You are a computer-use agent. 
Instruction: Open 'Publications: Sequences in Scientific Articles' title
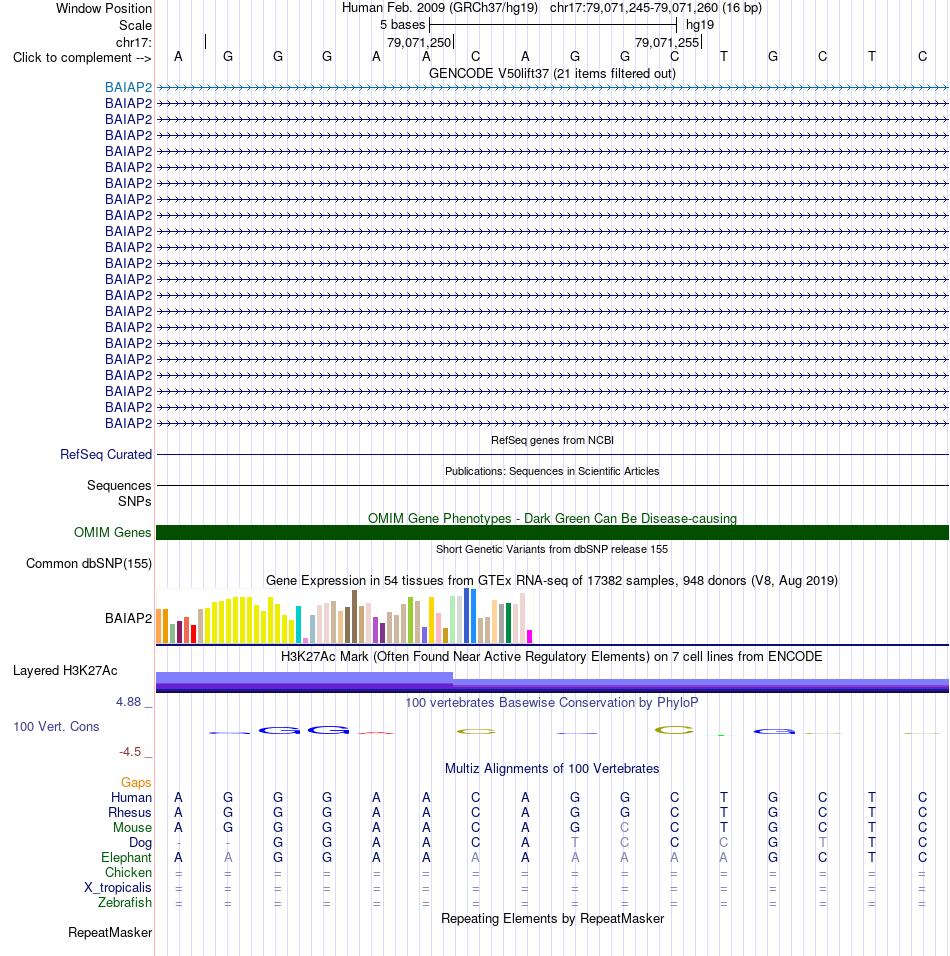(552, 471)
